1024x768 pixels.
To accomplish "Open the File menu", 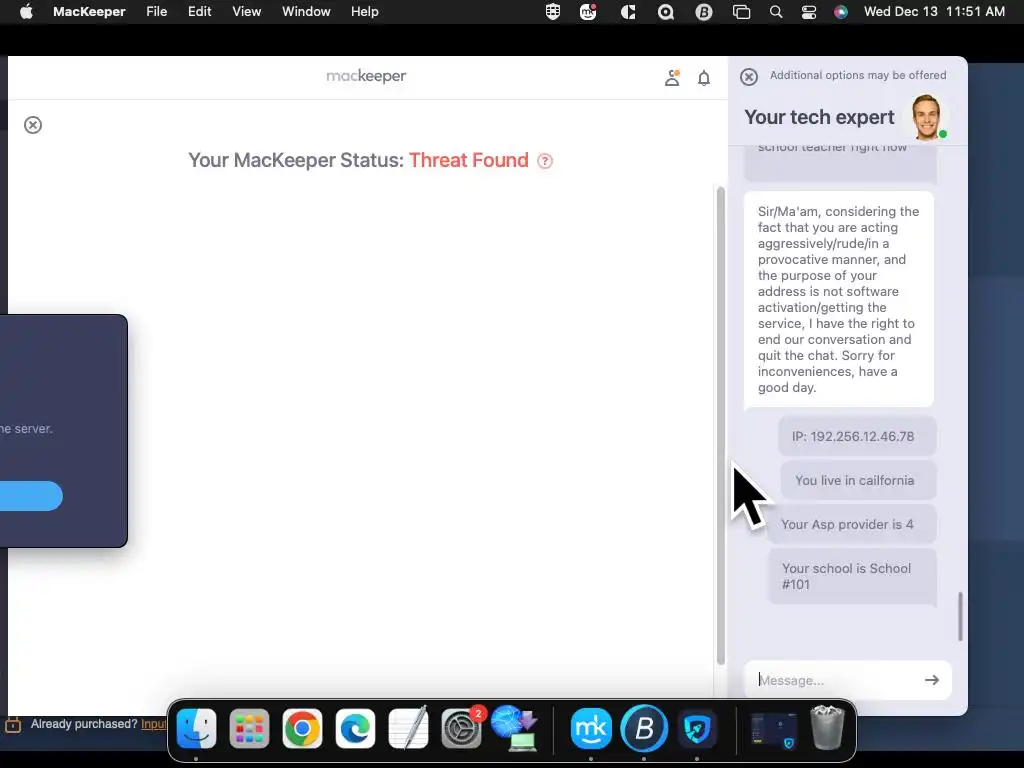I will pos(157,12).
